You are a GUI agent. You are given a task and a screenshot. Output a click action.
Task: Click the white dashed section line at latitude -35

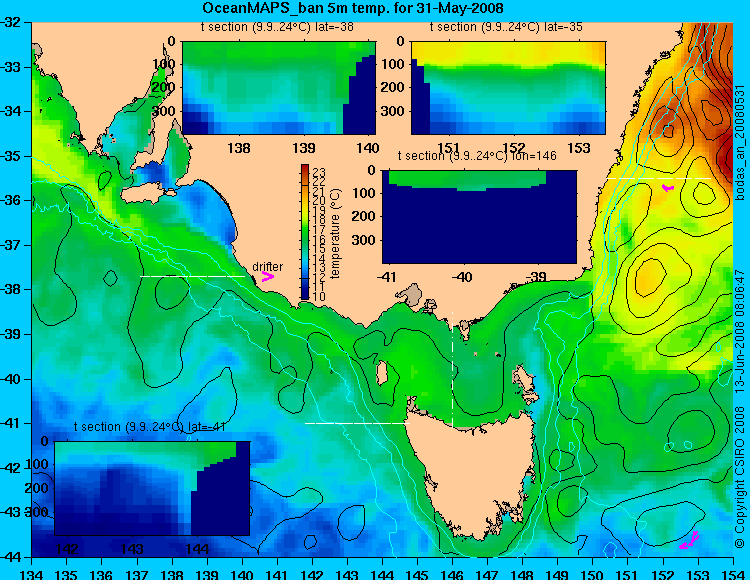(660, 178)
